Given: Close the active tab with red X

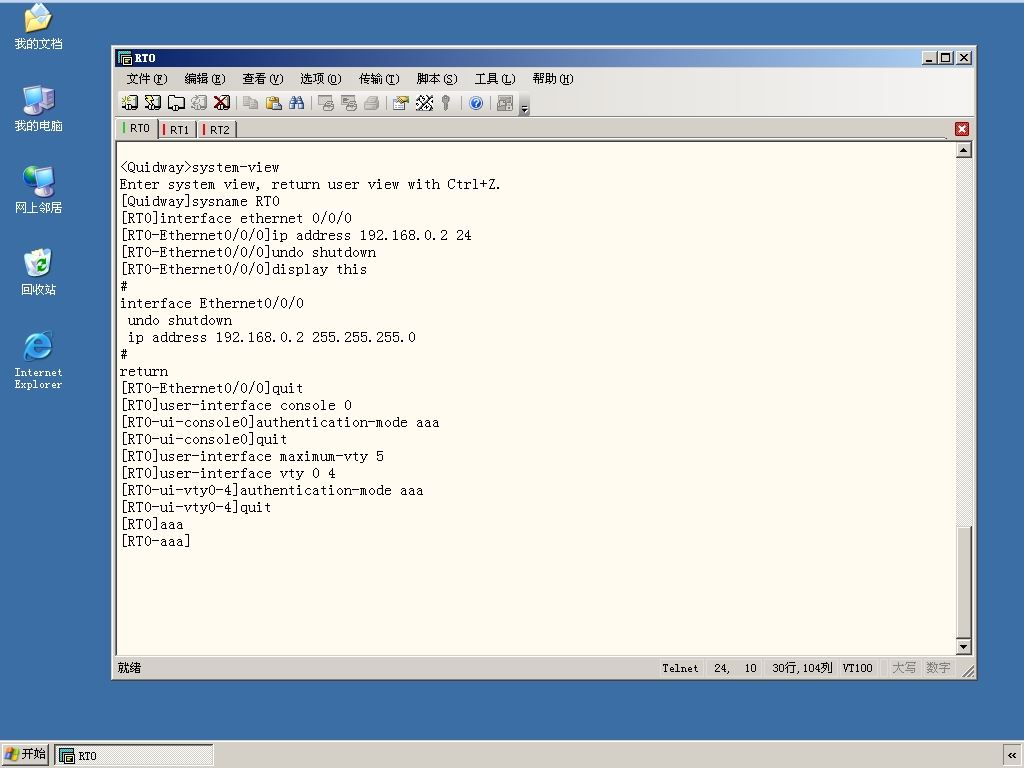Looking at the screenshot, I should click(x=961, y=129).
